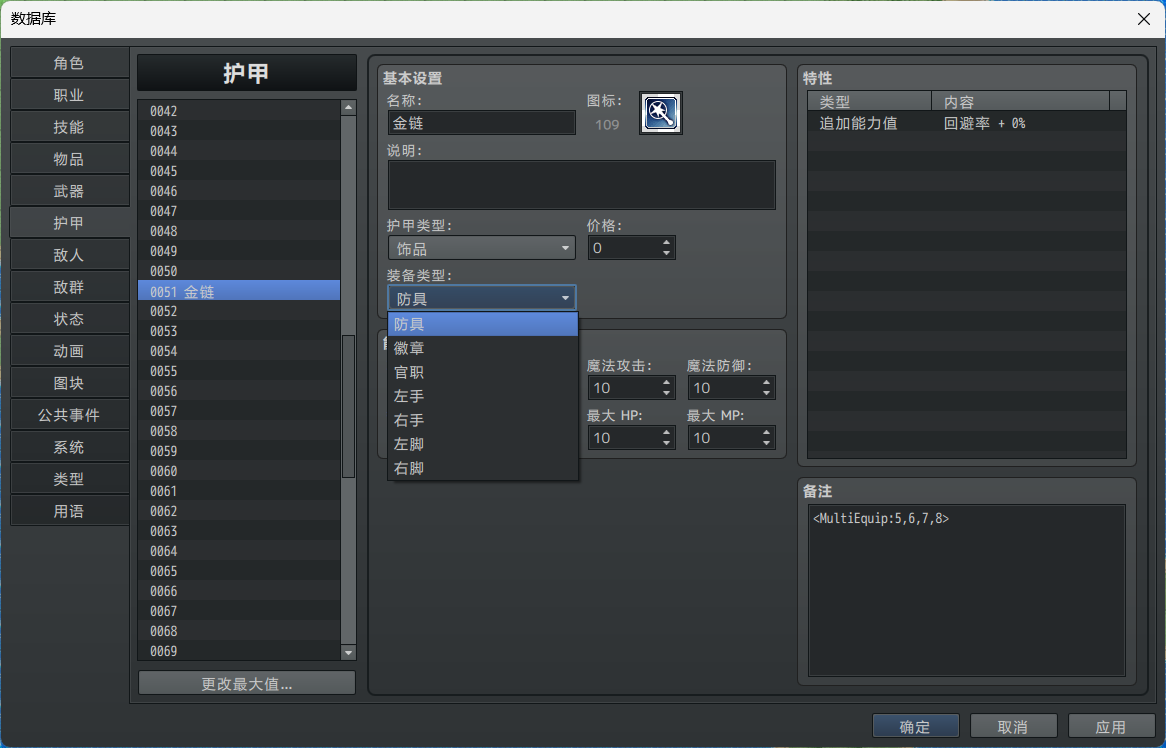Go to the 武器 tab

point(69,191)
